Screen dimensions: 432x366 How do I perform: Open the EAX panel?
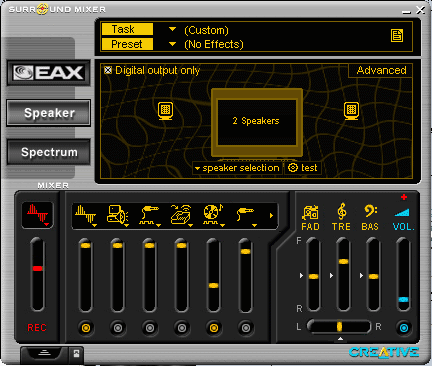coord(49,73)
